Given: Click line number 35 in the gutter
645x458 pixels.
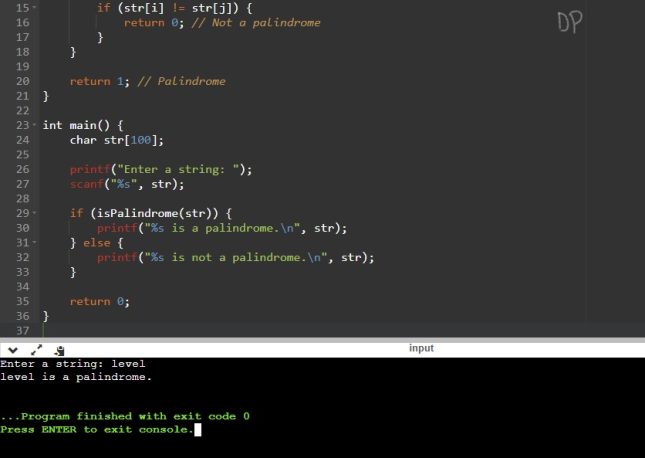Looking at the screenshot, I should (23, 301).
